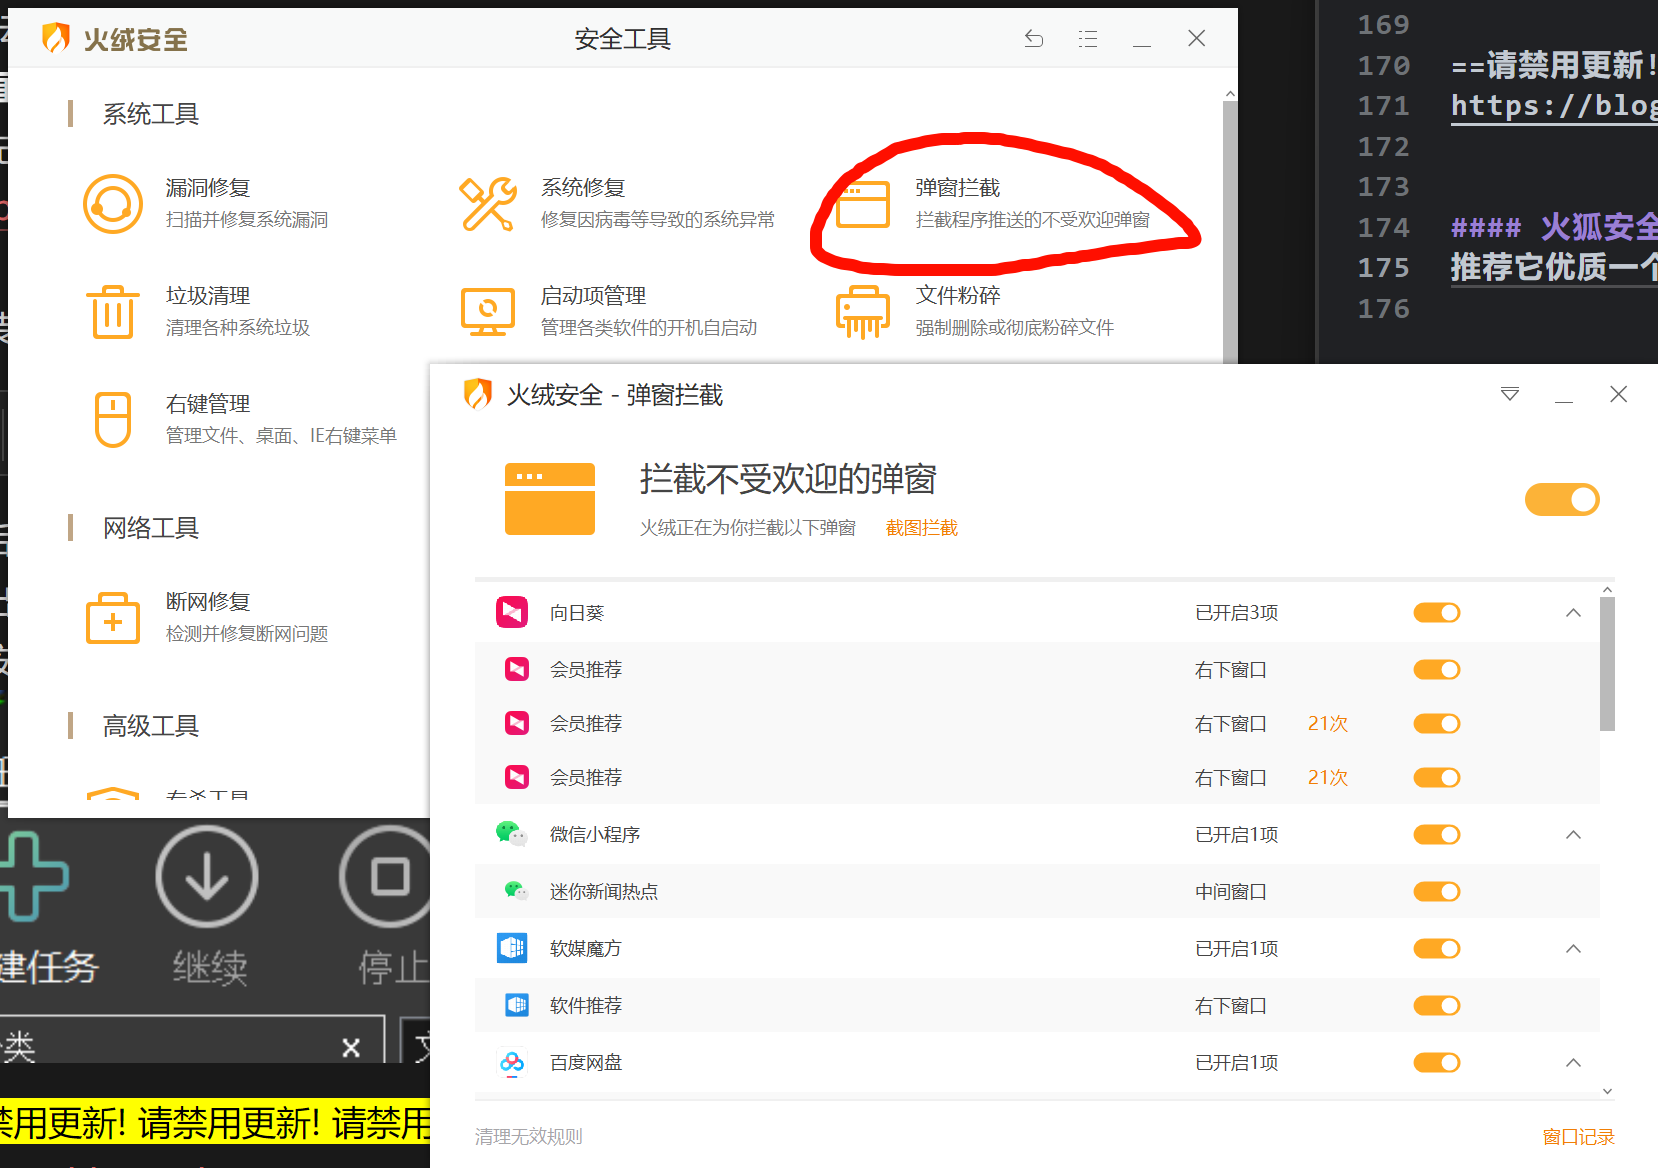Click the popup rule list scrollbar thumb
The width and height of the screenshot is (1658, 1168).
1607,664
